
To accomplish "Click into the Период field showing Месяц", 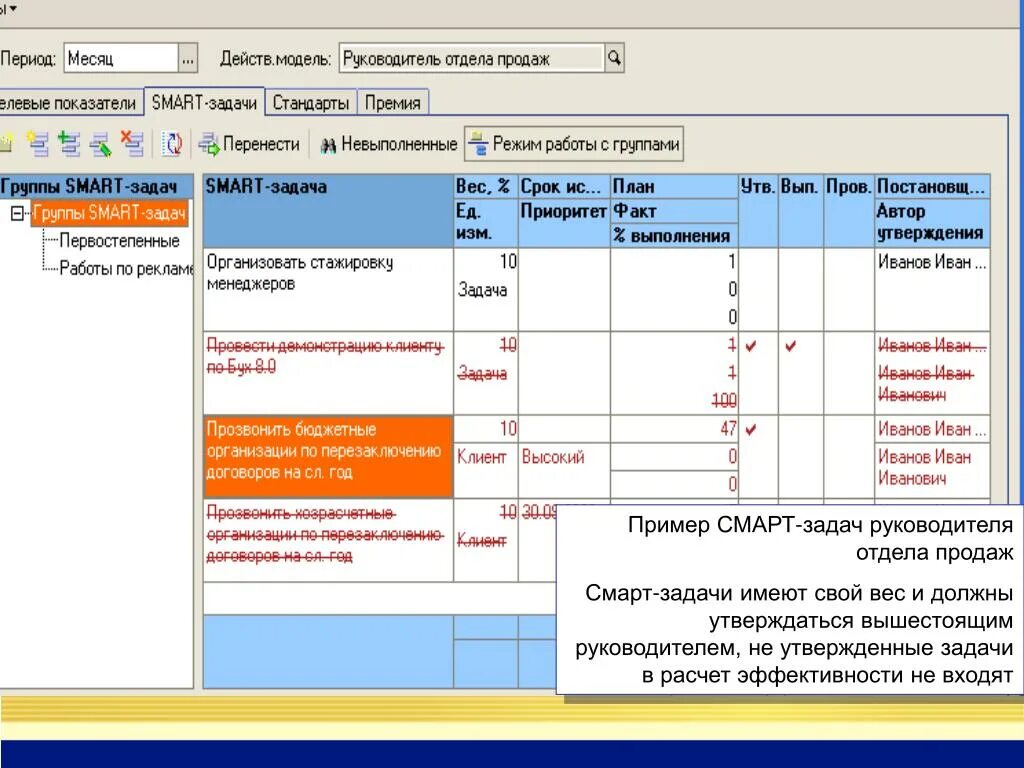I will (x=121, y=59).
